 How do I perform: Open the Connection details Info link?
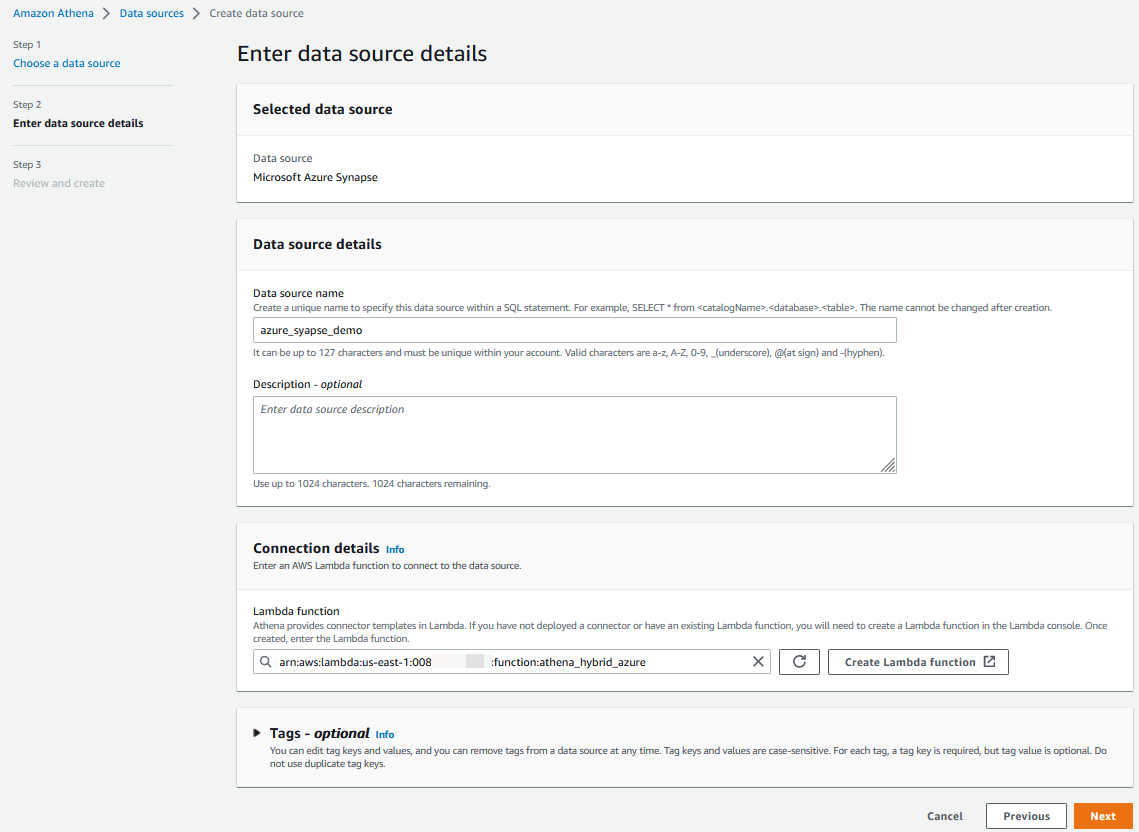coord(395,550)
